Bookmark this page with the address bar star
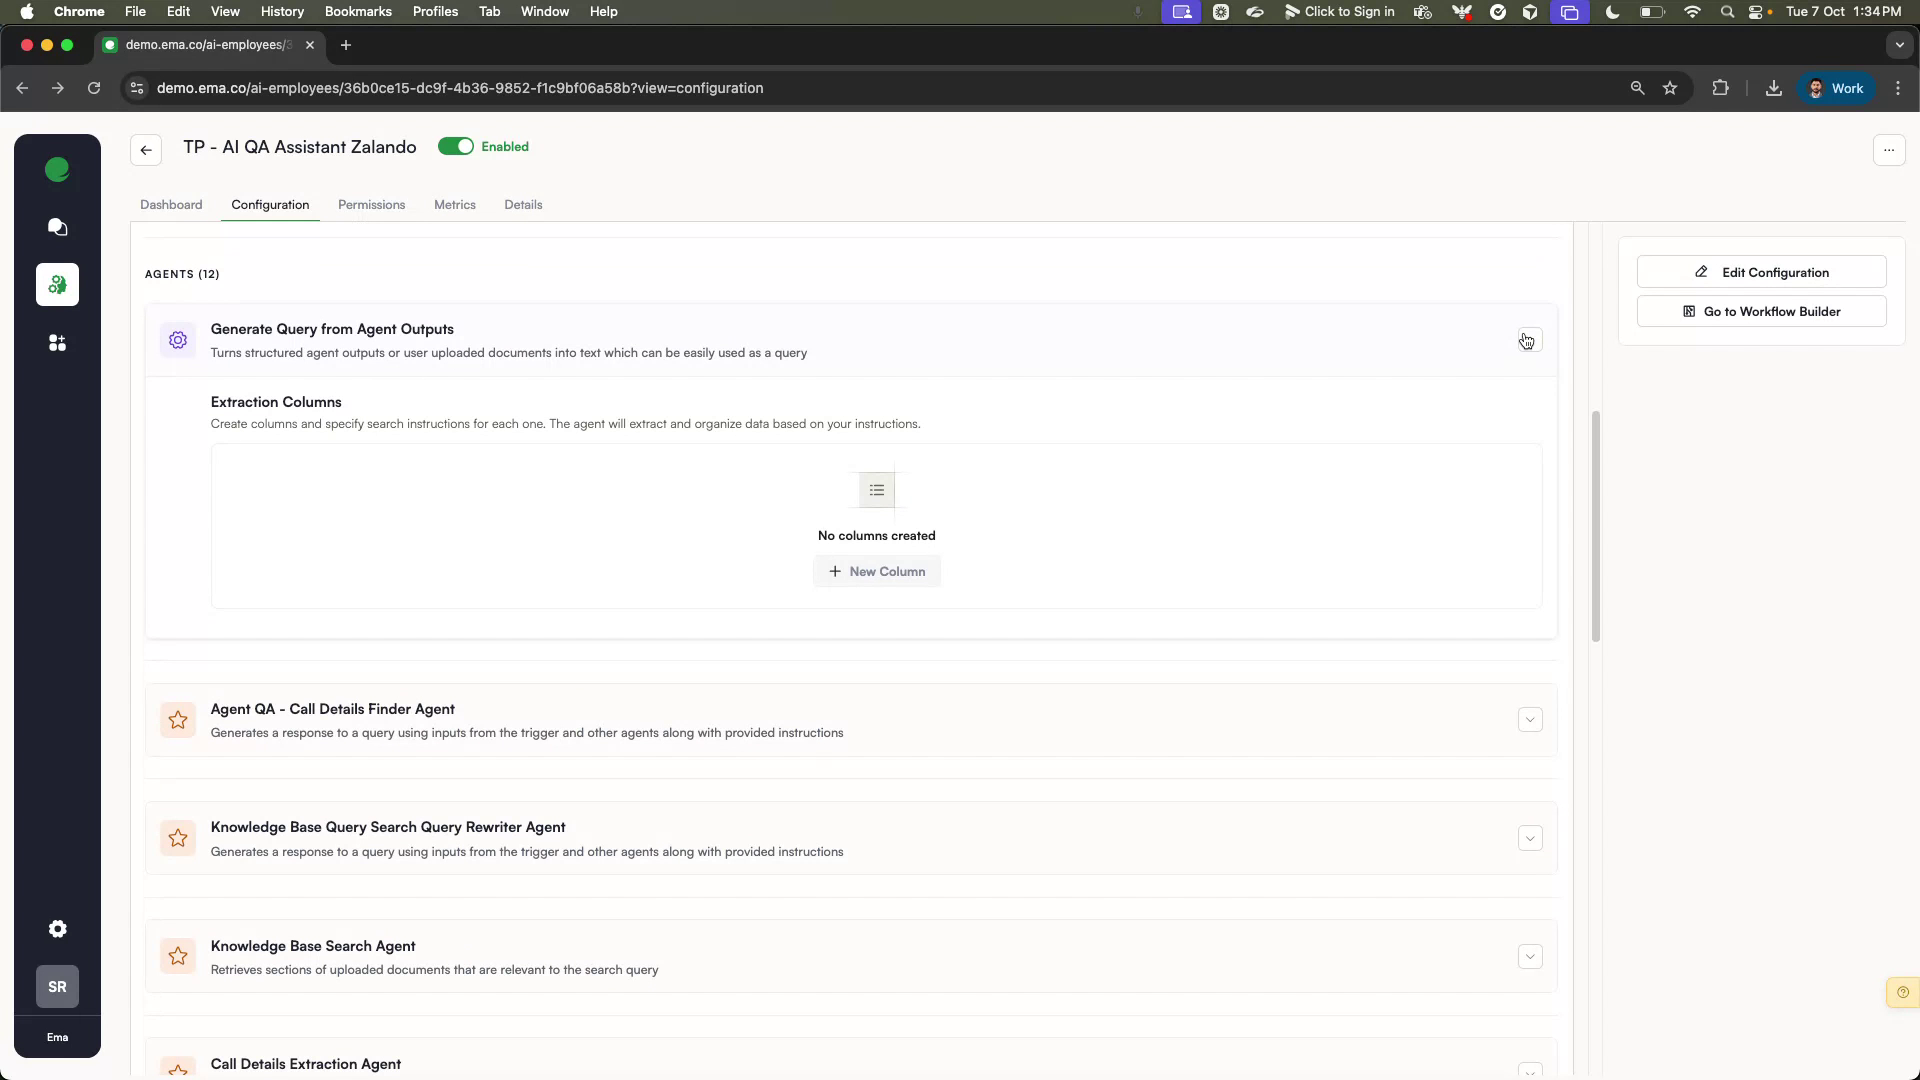1920x1080 pixels. point(1670,88)
